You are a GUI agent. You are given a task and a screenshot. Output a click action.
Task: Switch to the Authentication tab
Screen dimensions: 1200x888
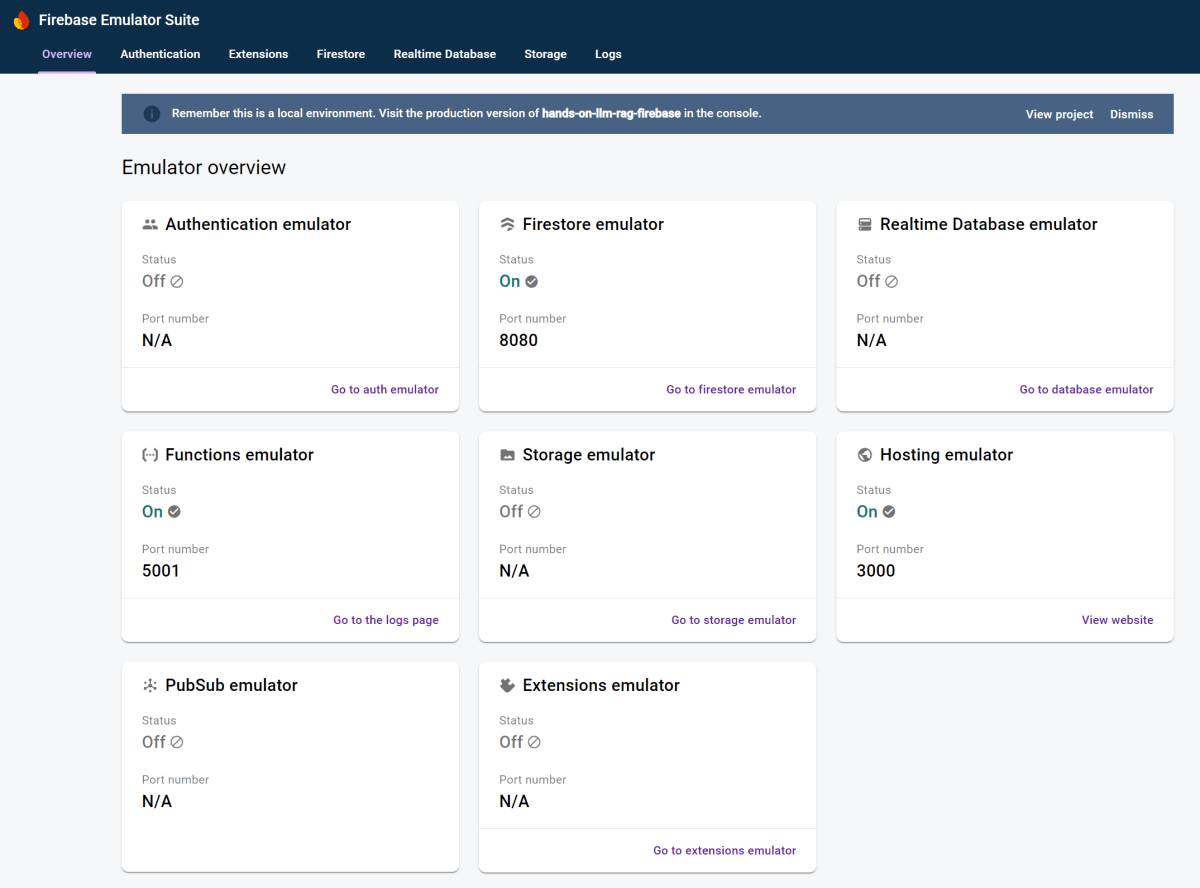160,54
